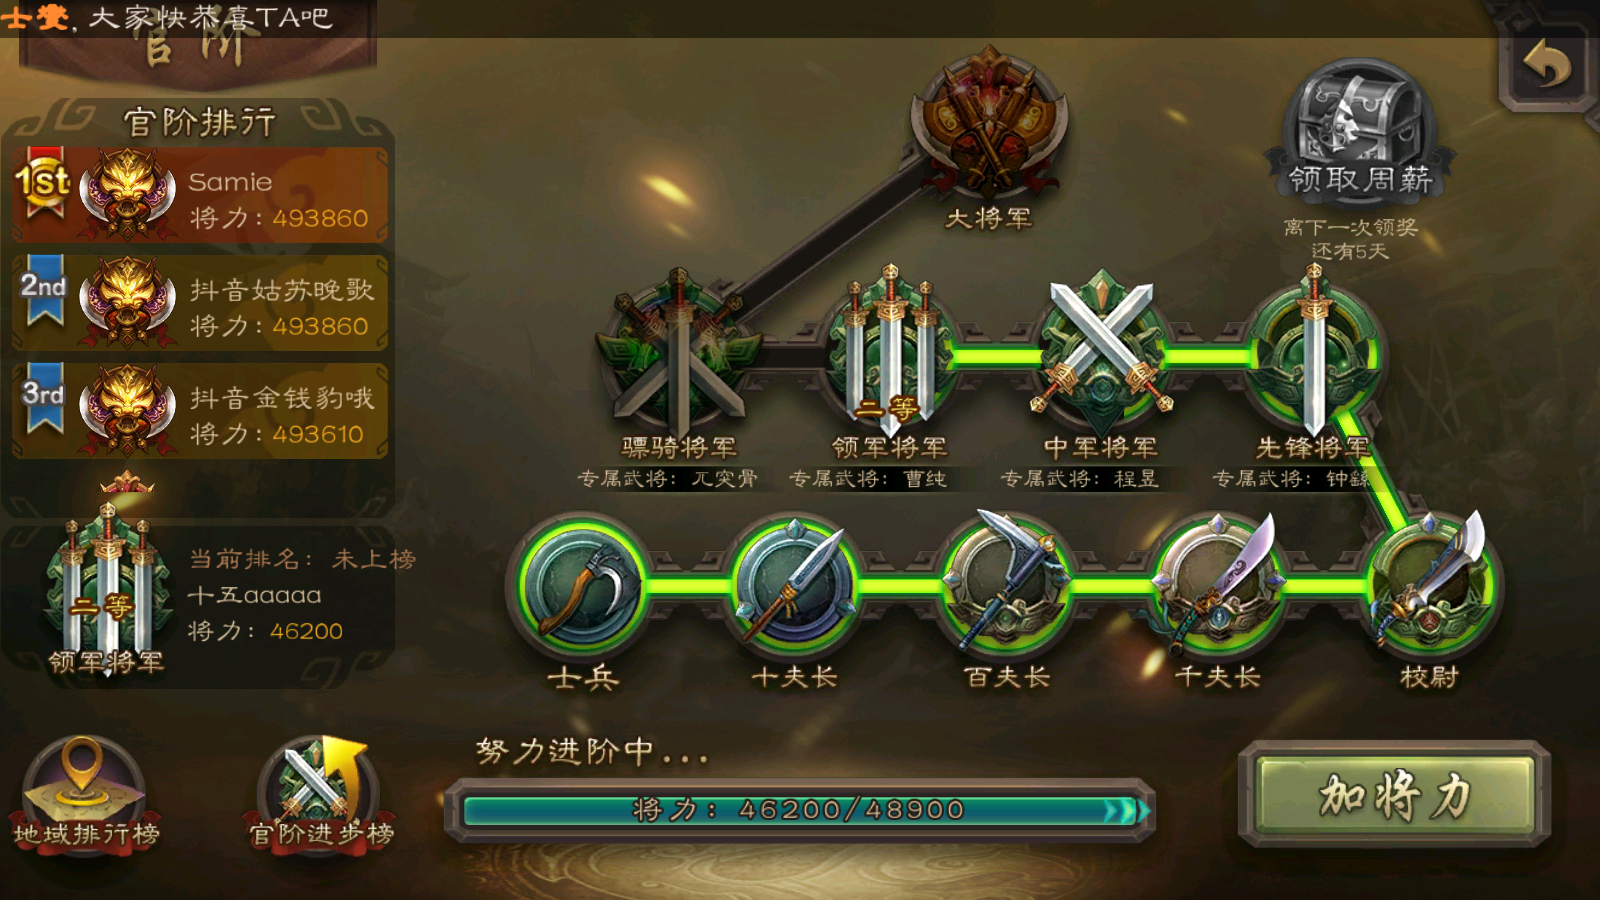Screen dimensions: 1600x900
Task: Open the 领军将军 rank node
Action: (x=889, y=350)
